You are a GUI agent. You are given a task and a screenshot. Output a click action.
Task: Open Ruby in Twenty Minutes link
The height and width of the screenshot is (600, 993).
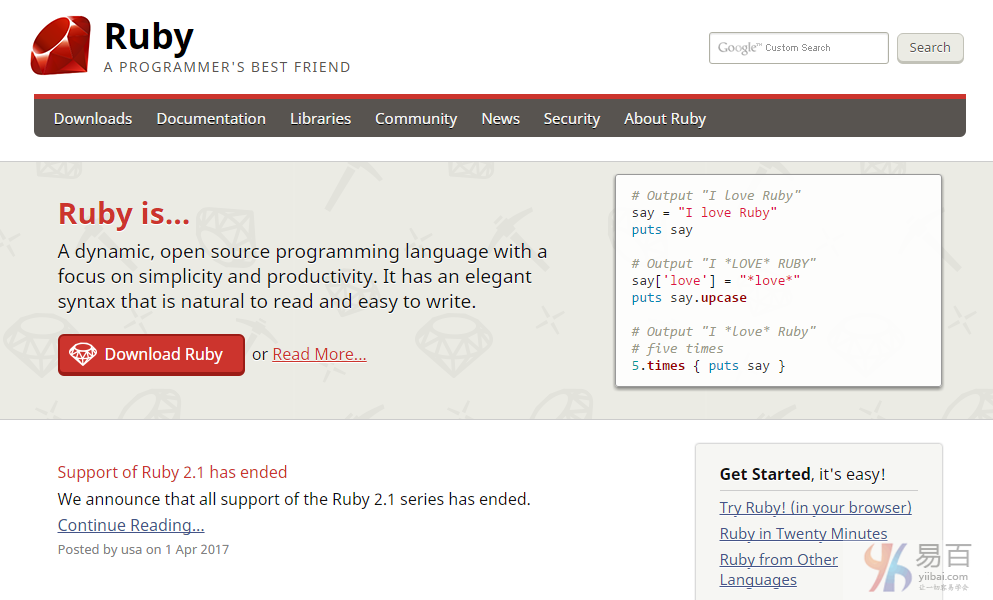click(803, 533)
